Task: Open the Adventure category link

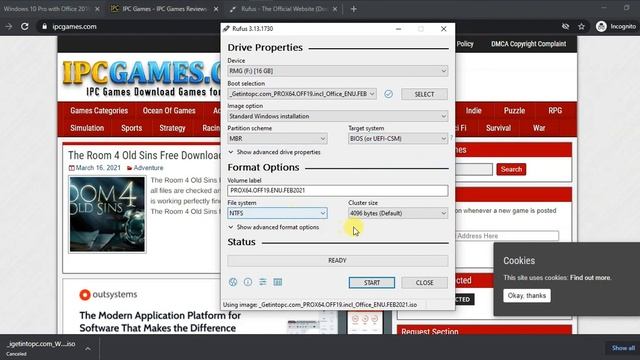Action: point(148,168)
